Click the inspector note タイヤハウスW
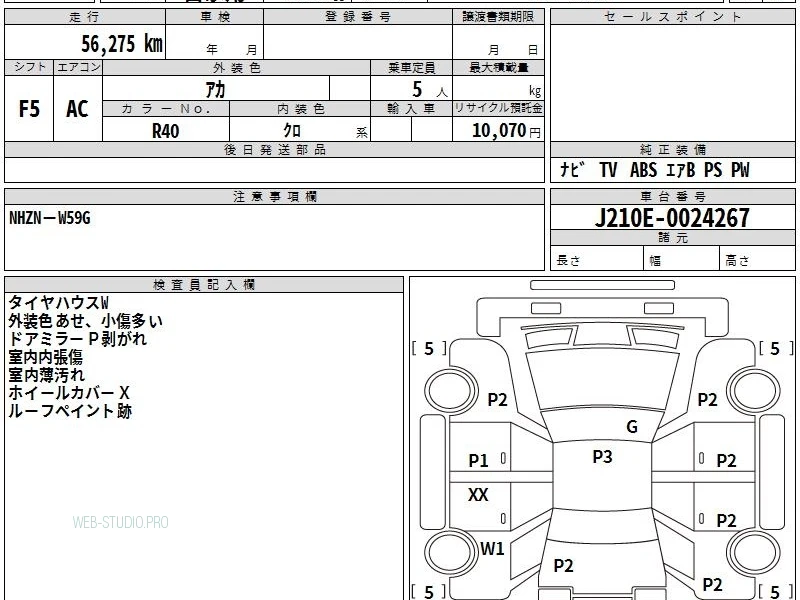The image size is (800, 600). [x=59, y=303]
